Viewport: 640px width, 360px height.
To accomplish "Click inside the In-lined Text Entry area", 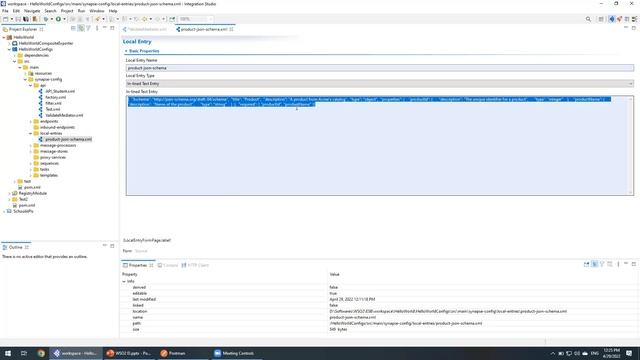I will coord(380,145).
